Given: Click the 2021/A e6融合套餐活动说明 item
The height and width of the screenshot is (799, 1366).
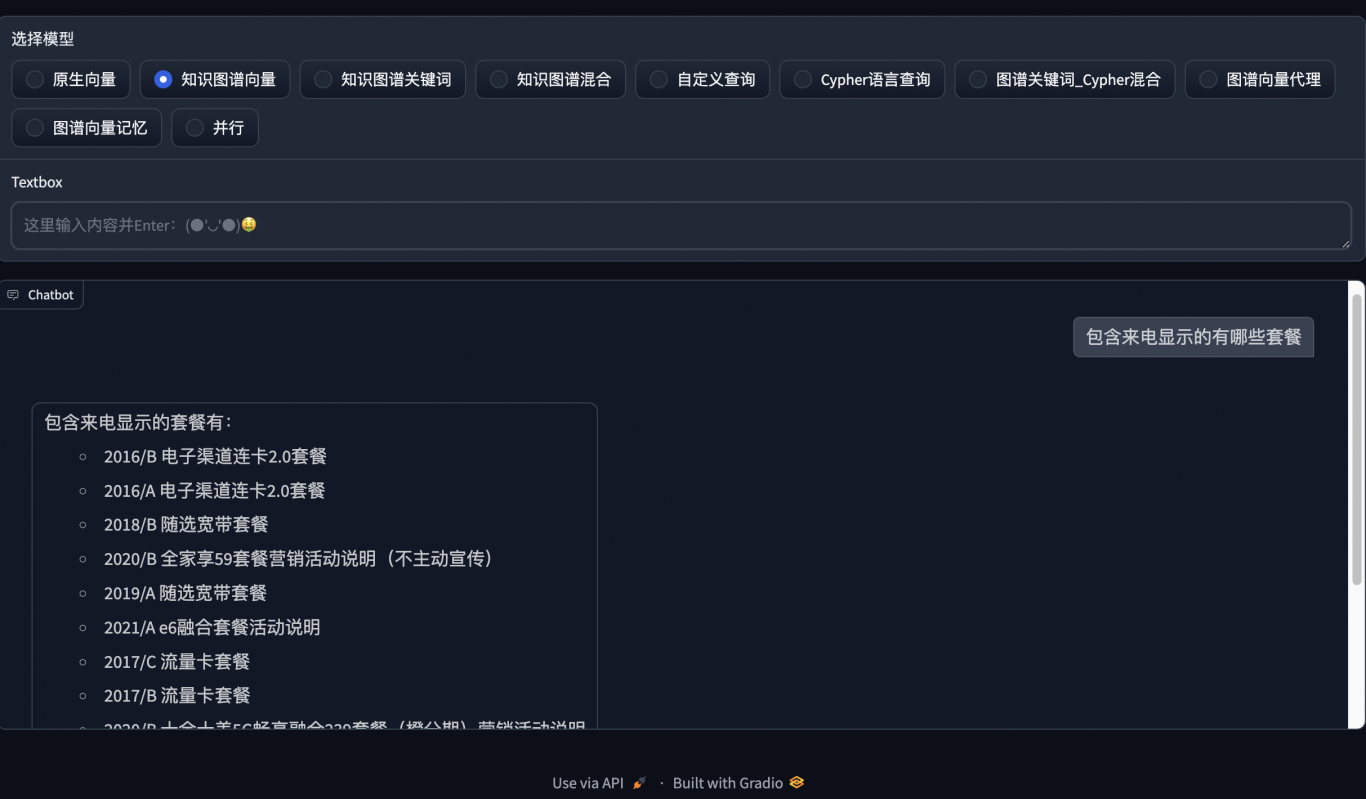Looking at the screenshot, I should pos(212,627).
